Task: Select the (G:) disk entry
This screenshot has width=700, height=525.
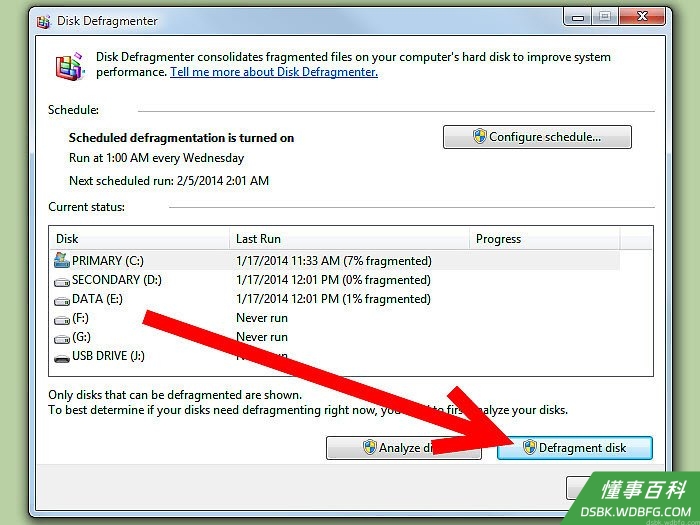Action: [x=335, y=337]
